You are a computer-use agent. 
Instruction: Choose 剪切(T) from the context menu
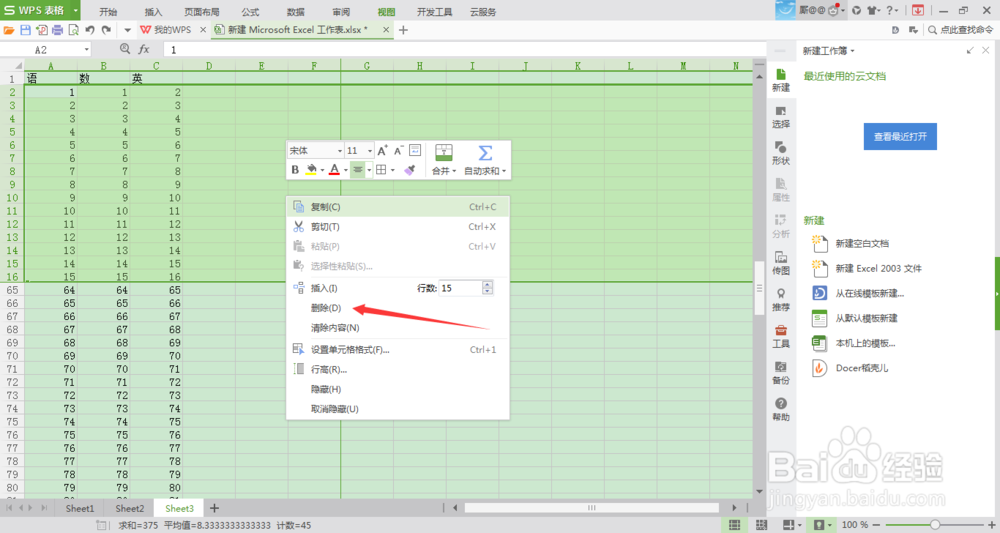point(398,226)
